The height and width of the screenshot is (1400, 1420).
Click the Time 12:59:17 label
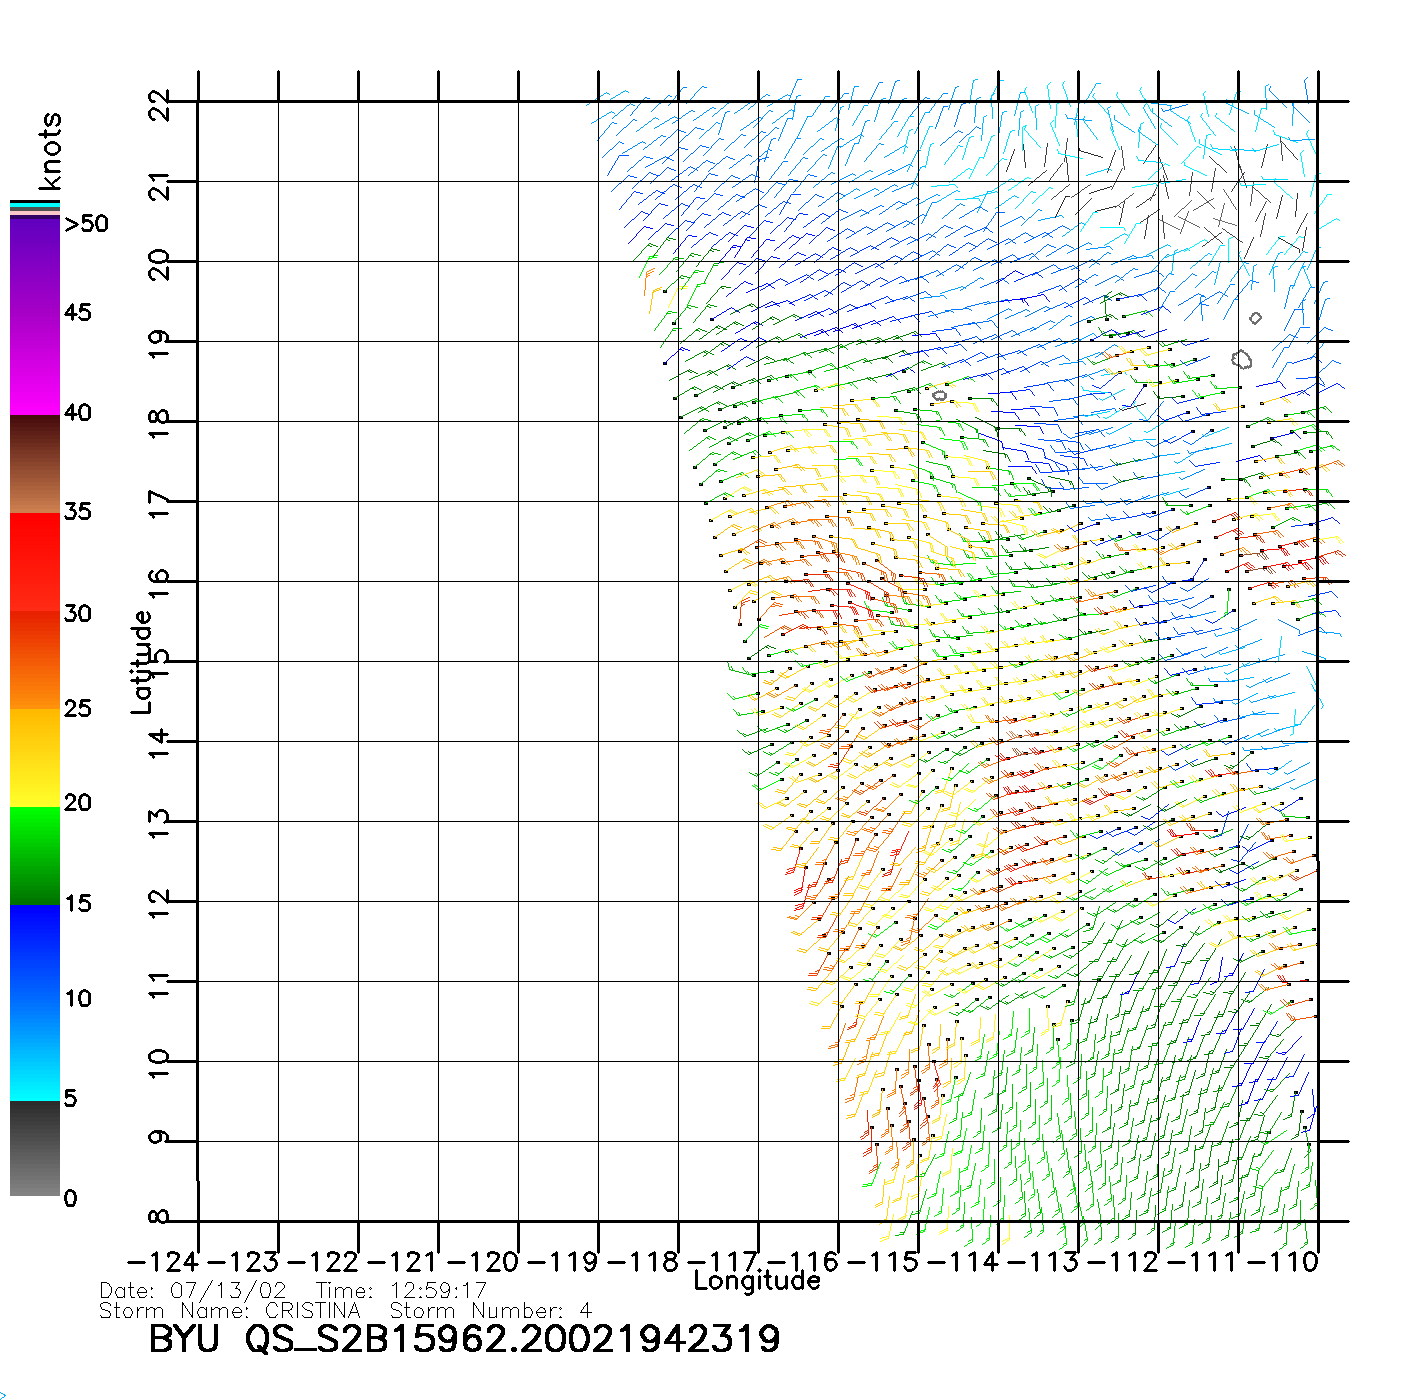pos(402,1291)
